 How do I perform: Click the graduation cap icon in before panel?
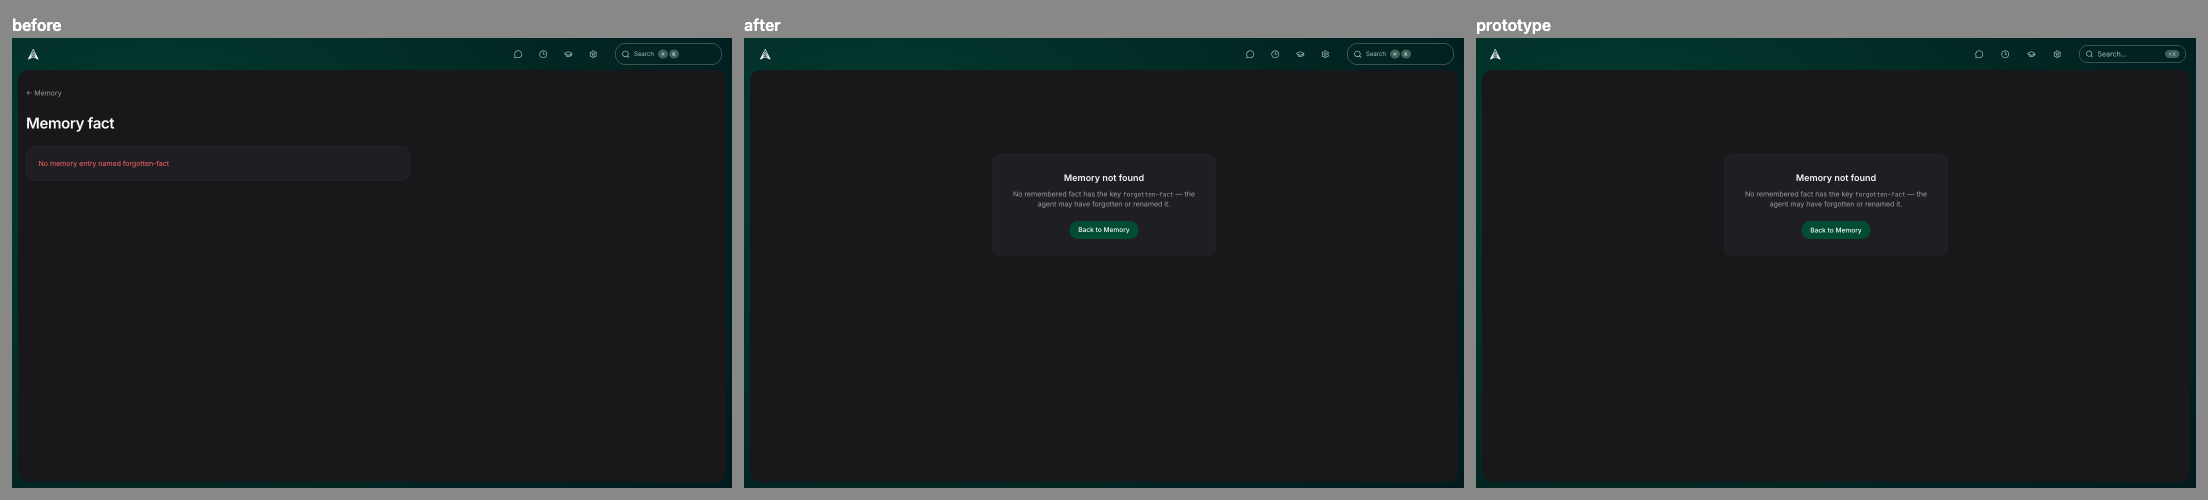tap(568, 54)
